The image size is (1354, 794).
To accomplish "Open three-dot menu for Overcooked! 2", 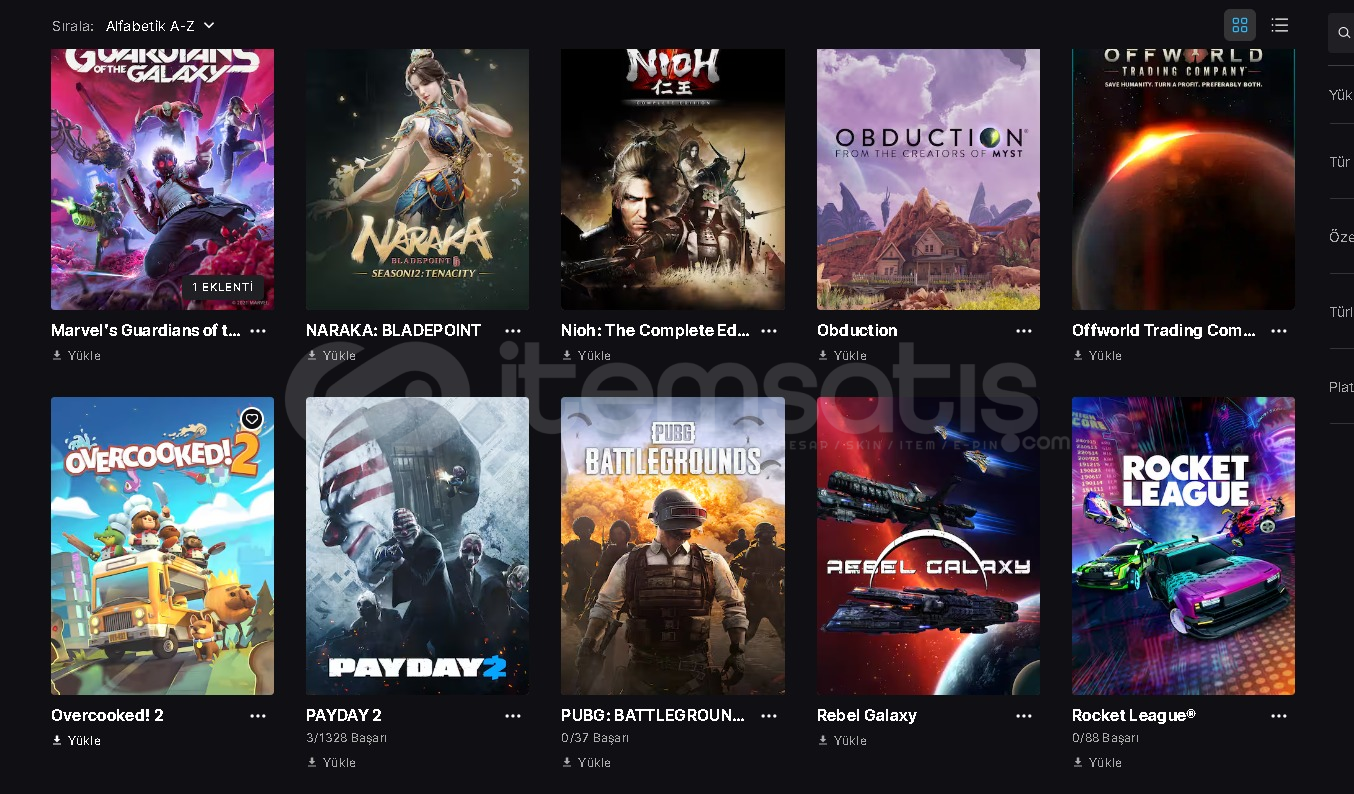I will (258, 716).
